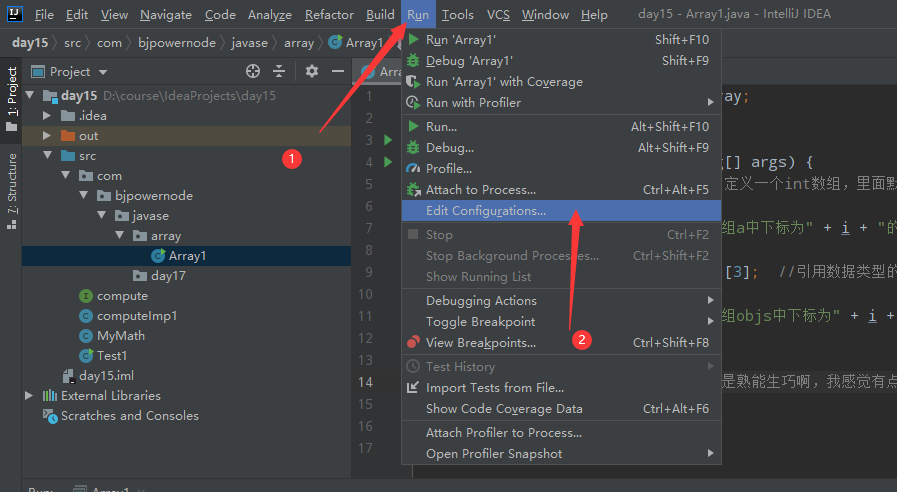The height and width of the screenshot is (492, 897).
Task: Click Debug... menu entry
Action: (561, 148)
